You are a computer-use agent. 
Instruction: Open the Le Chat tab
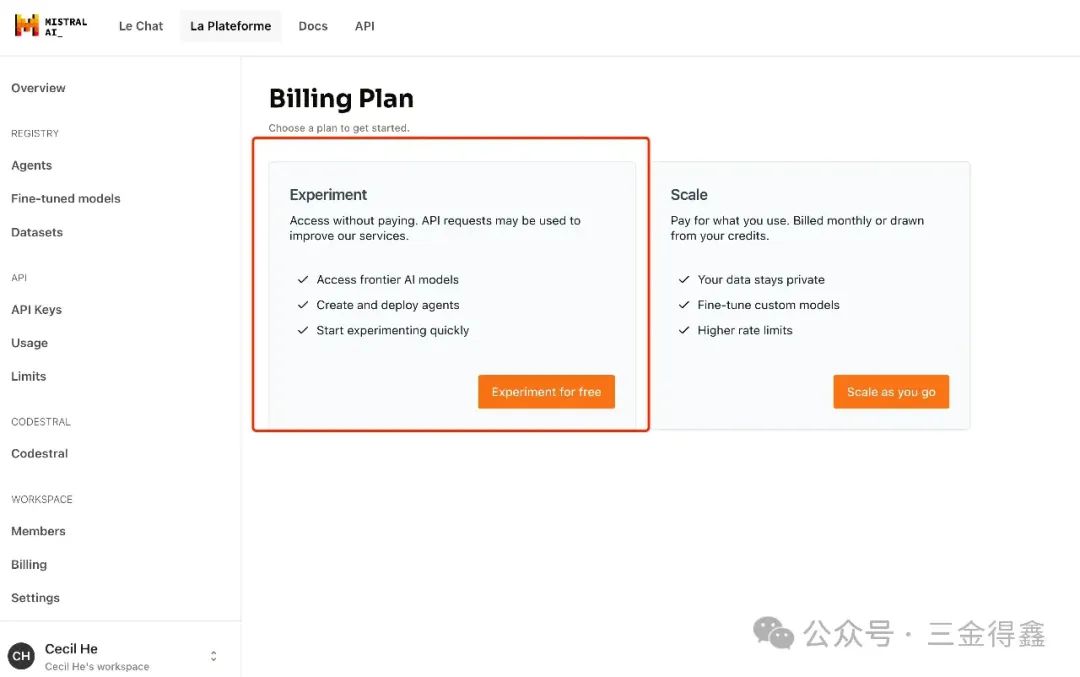point(141,26)
